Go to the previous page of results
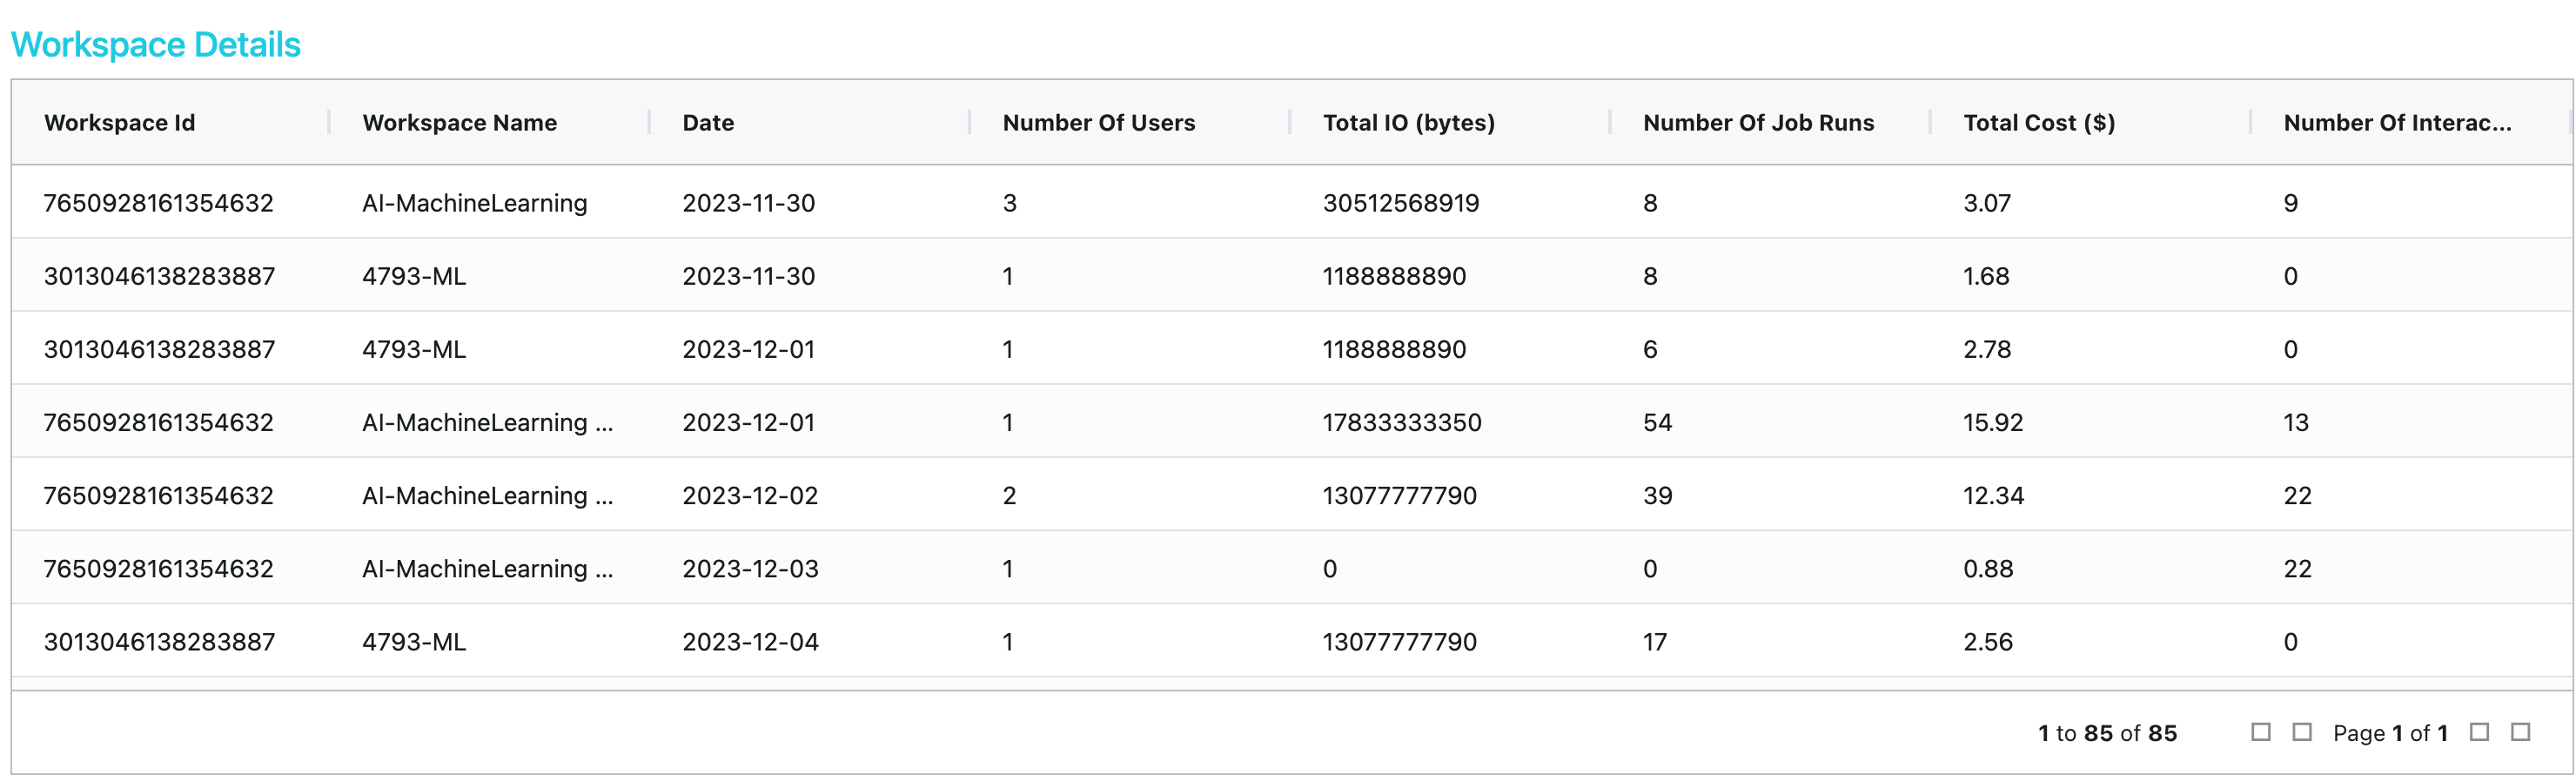 (x=2302, y=733)
